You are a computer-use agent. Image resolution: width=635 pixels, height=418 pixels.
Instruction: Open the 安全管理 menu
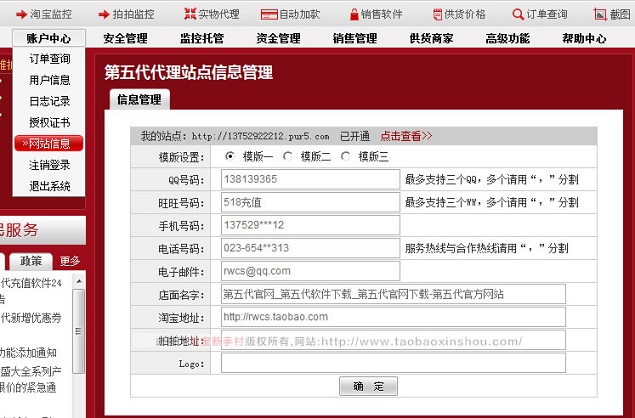point(125,39)
